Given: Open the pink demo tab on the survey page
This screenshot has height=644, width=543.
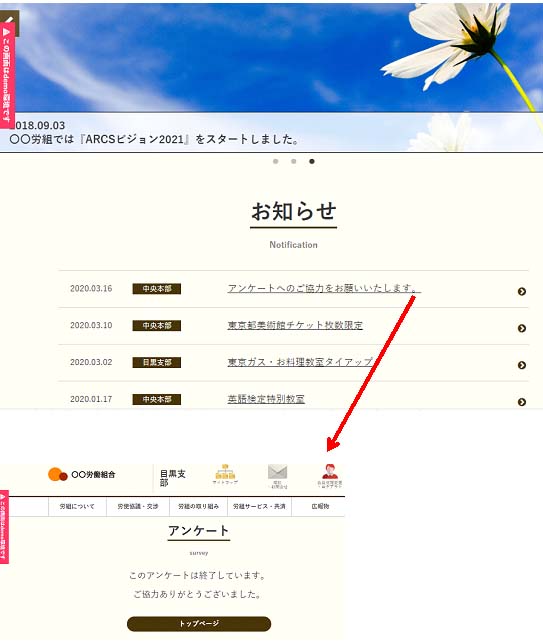Looking at the screenshot, I should pos(4,527).
